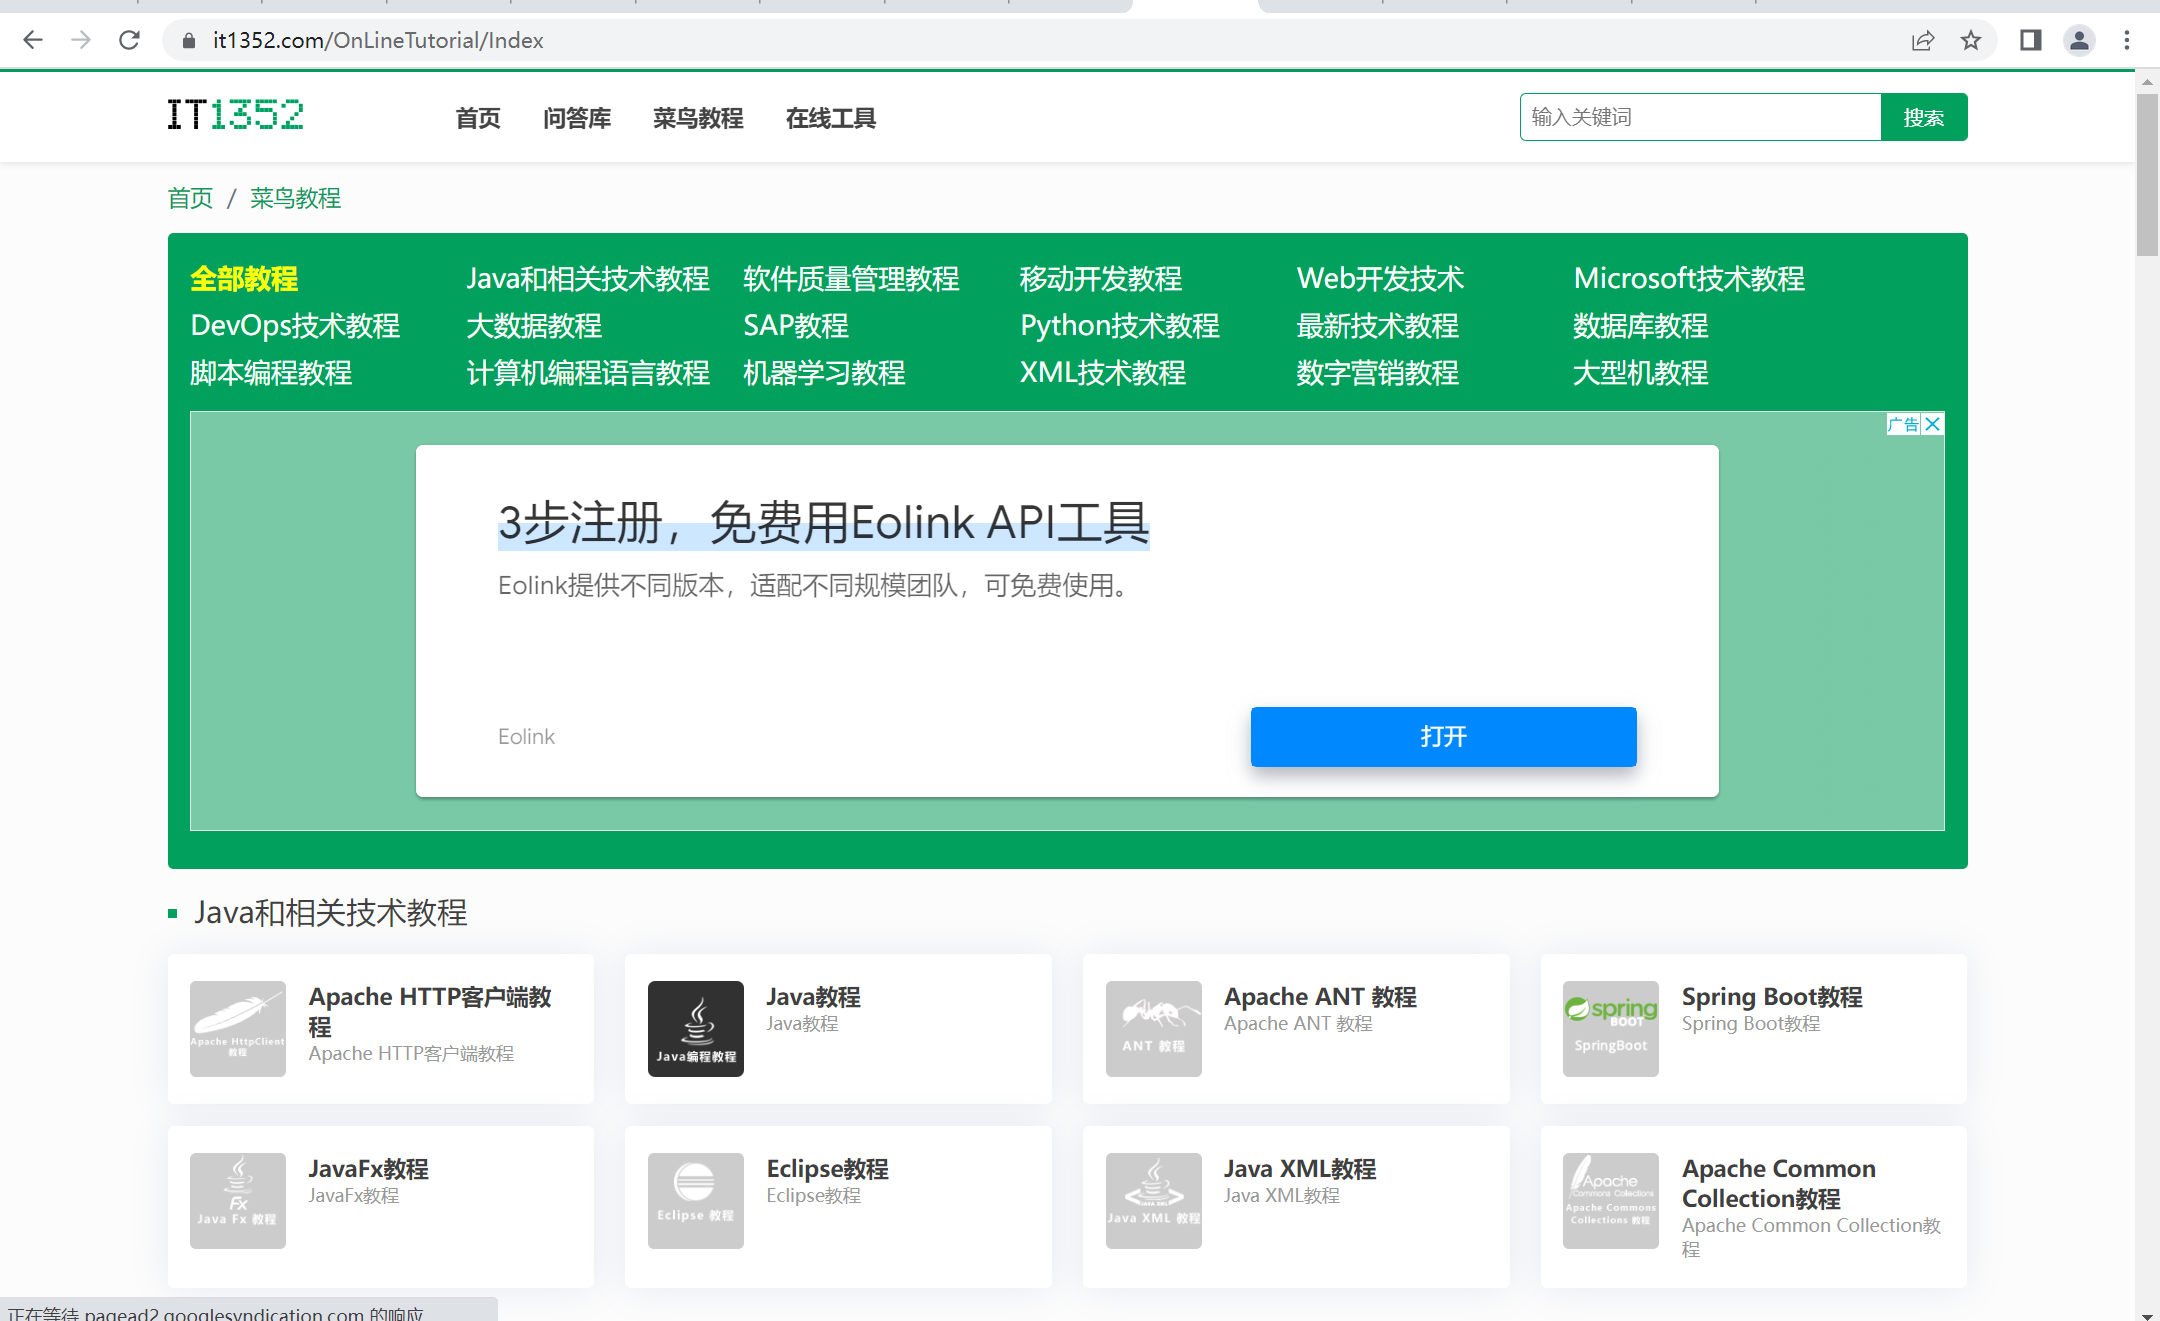
Task: Open Apache HTTP客户端教程 thumbnail icon
Action: click(238, 1029)
